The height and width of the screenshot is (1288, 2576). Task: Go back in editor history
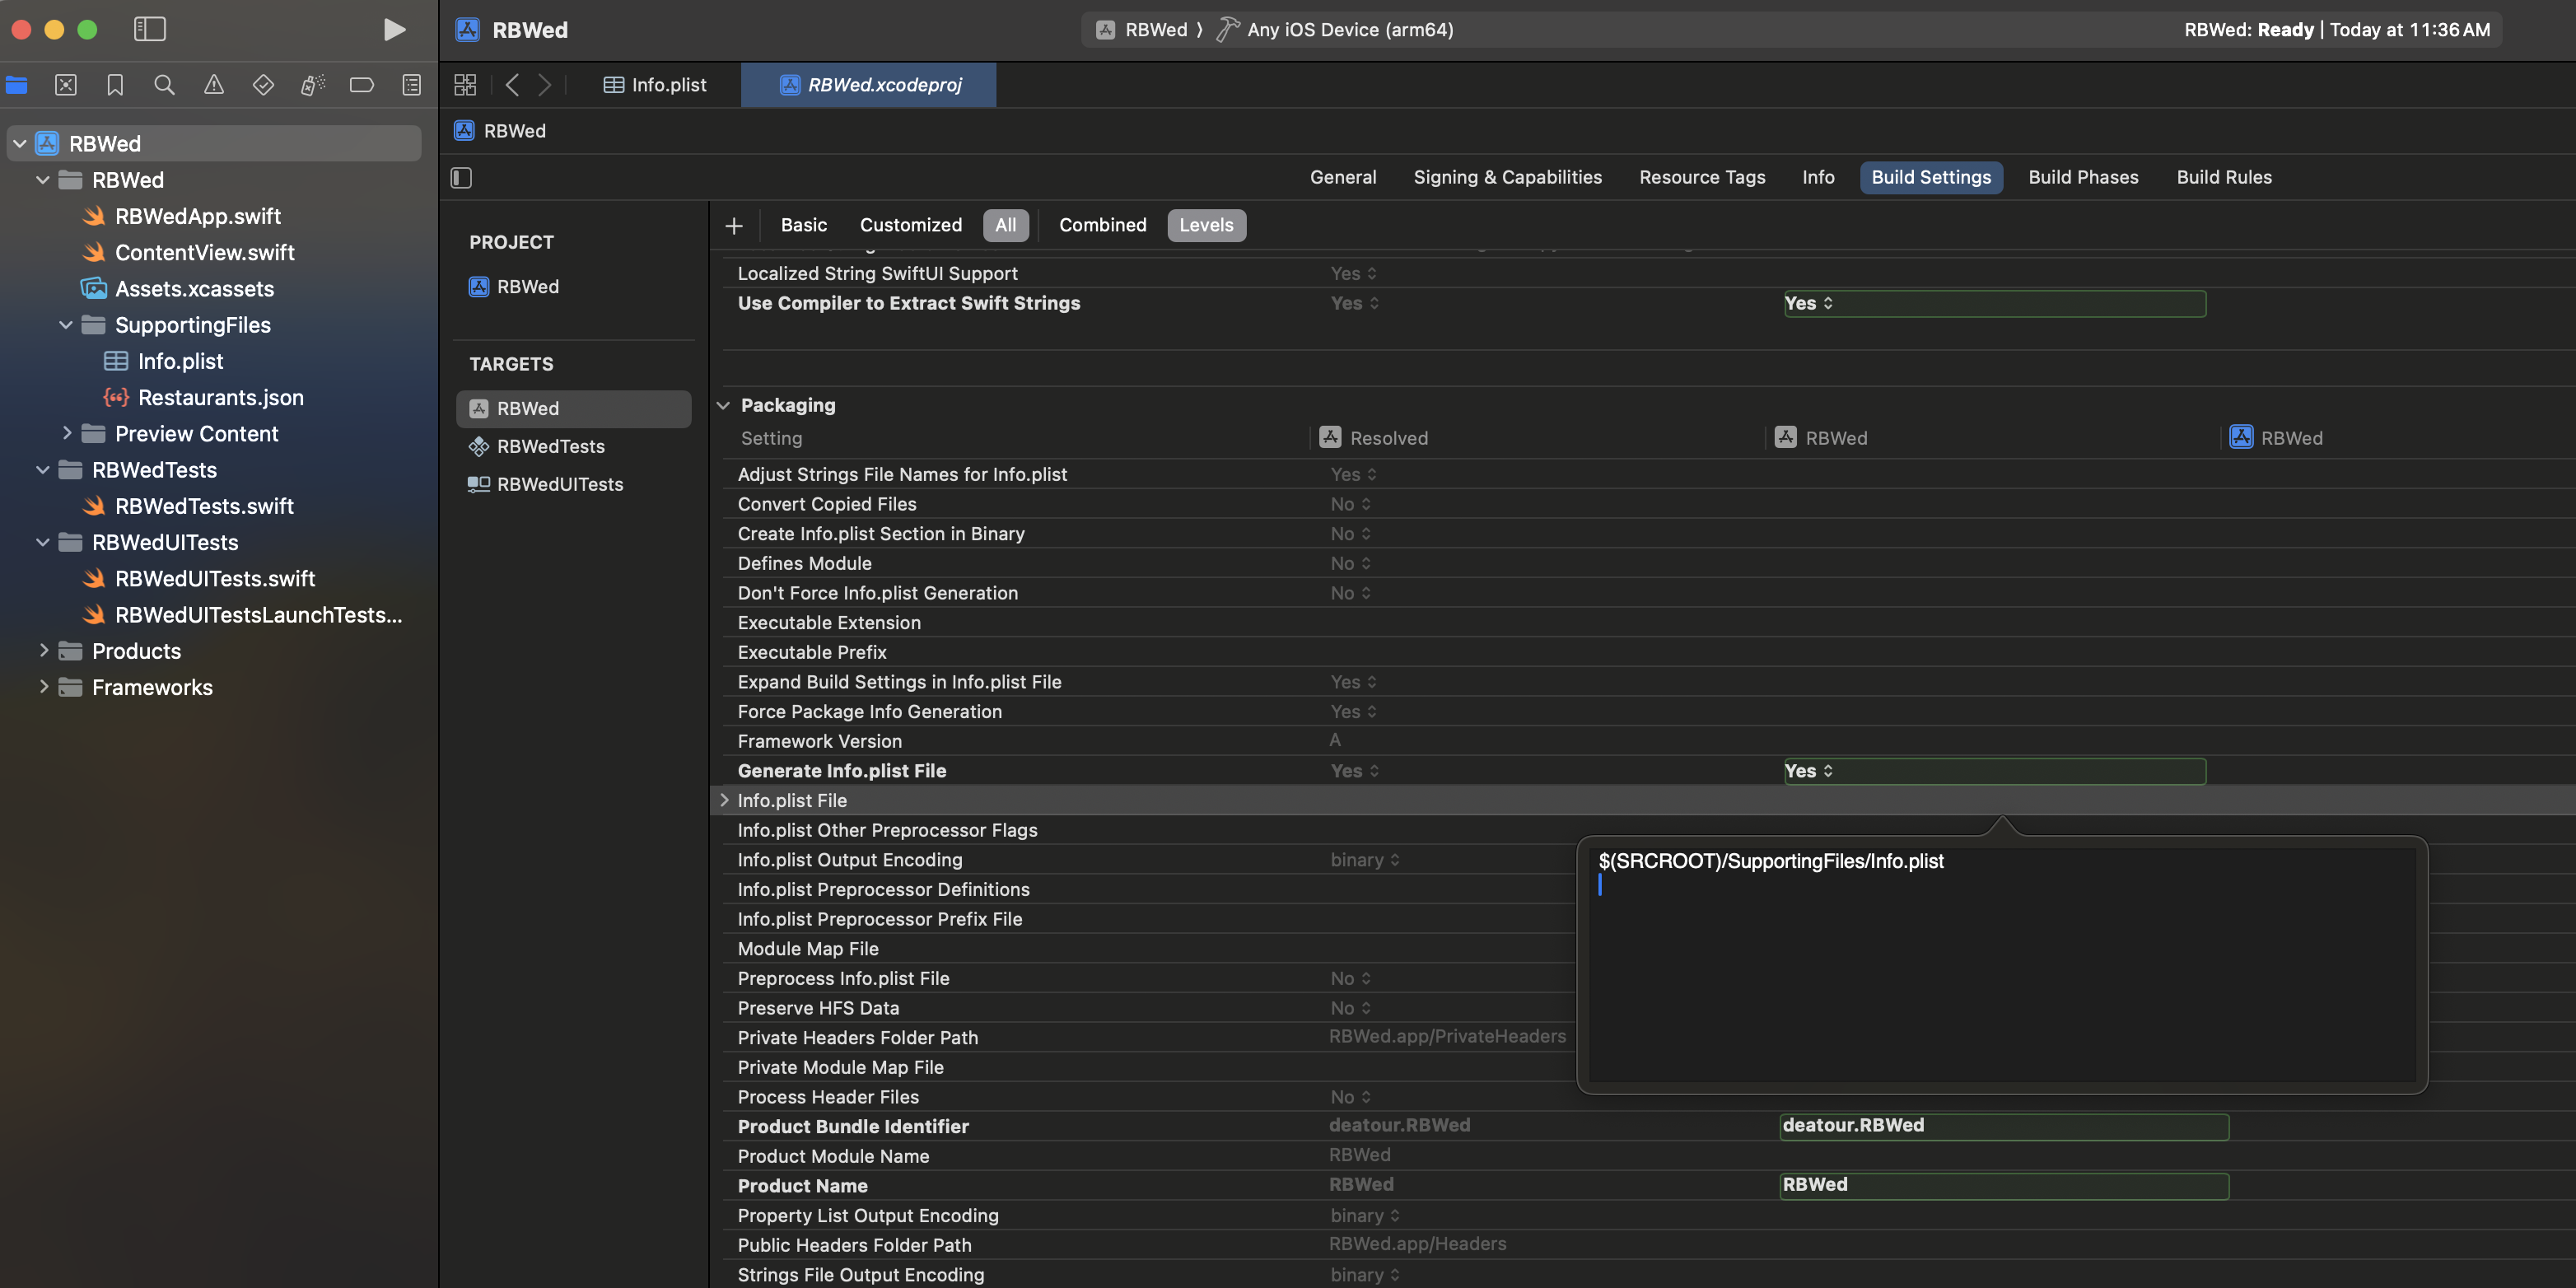[512, 85]
